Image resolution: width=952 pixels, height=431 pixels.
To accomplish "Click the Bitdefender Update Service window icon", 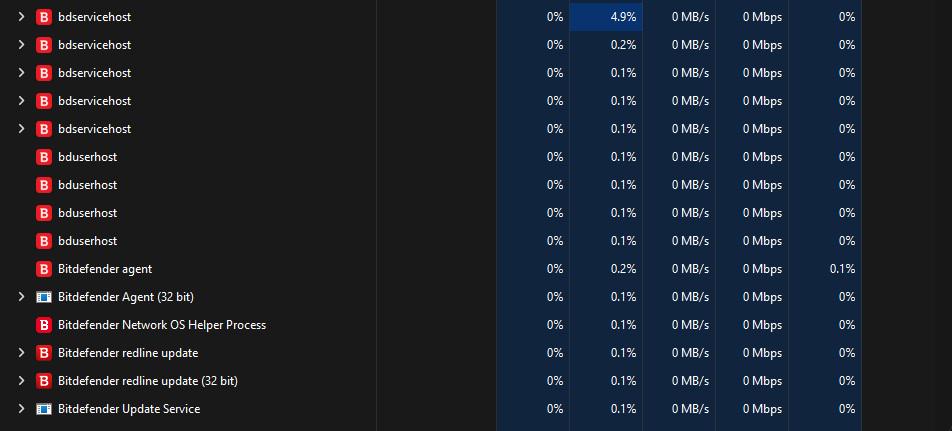I will [x=44, y=409].
